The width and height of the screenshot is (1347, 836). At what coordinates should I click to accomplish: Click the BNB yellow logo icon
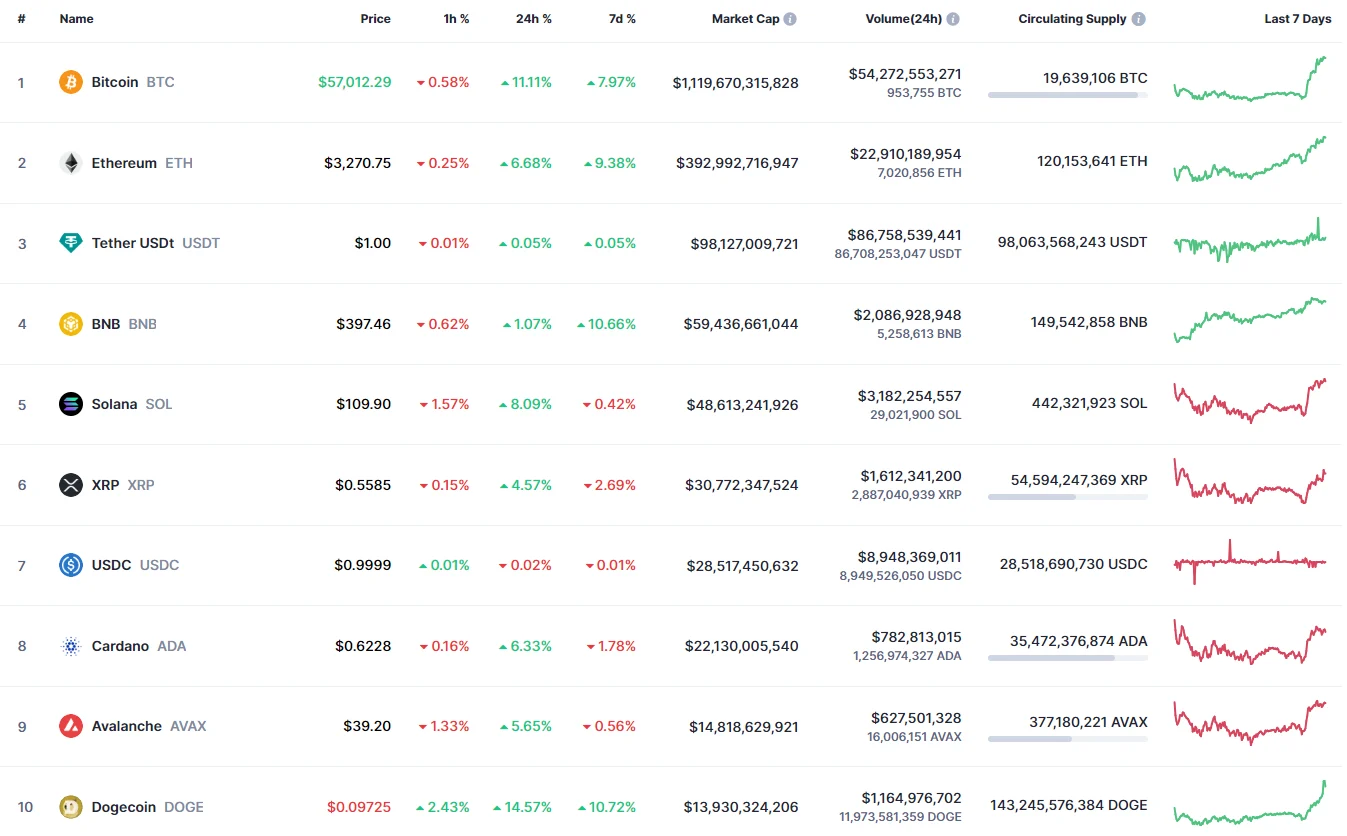click(71, 324)
